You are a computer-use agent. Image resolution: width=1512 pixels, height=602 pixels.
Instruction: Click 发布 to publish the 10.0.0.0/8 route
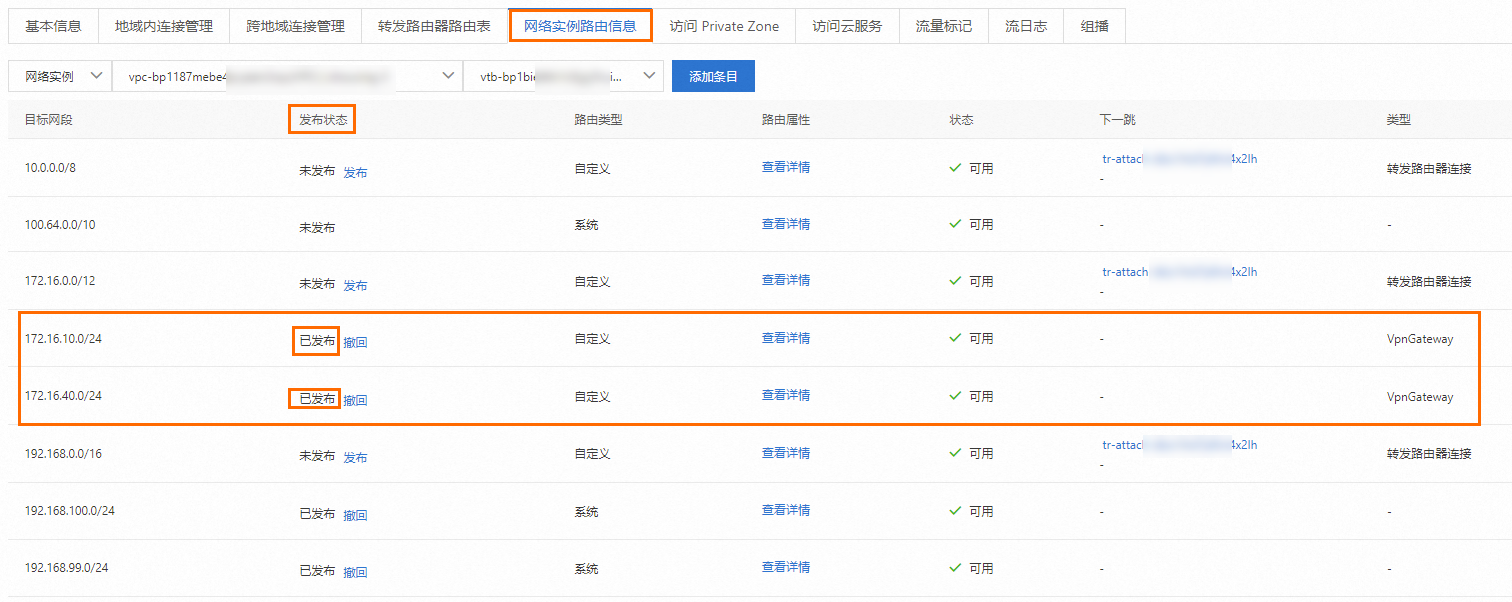click(x=356, y=171)
